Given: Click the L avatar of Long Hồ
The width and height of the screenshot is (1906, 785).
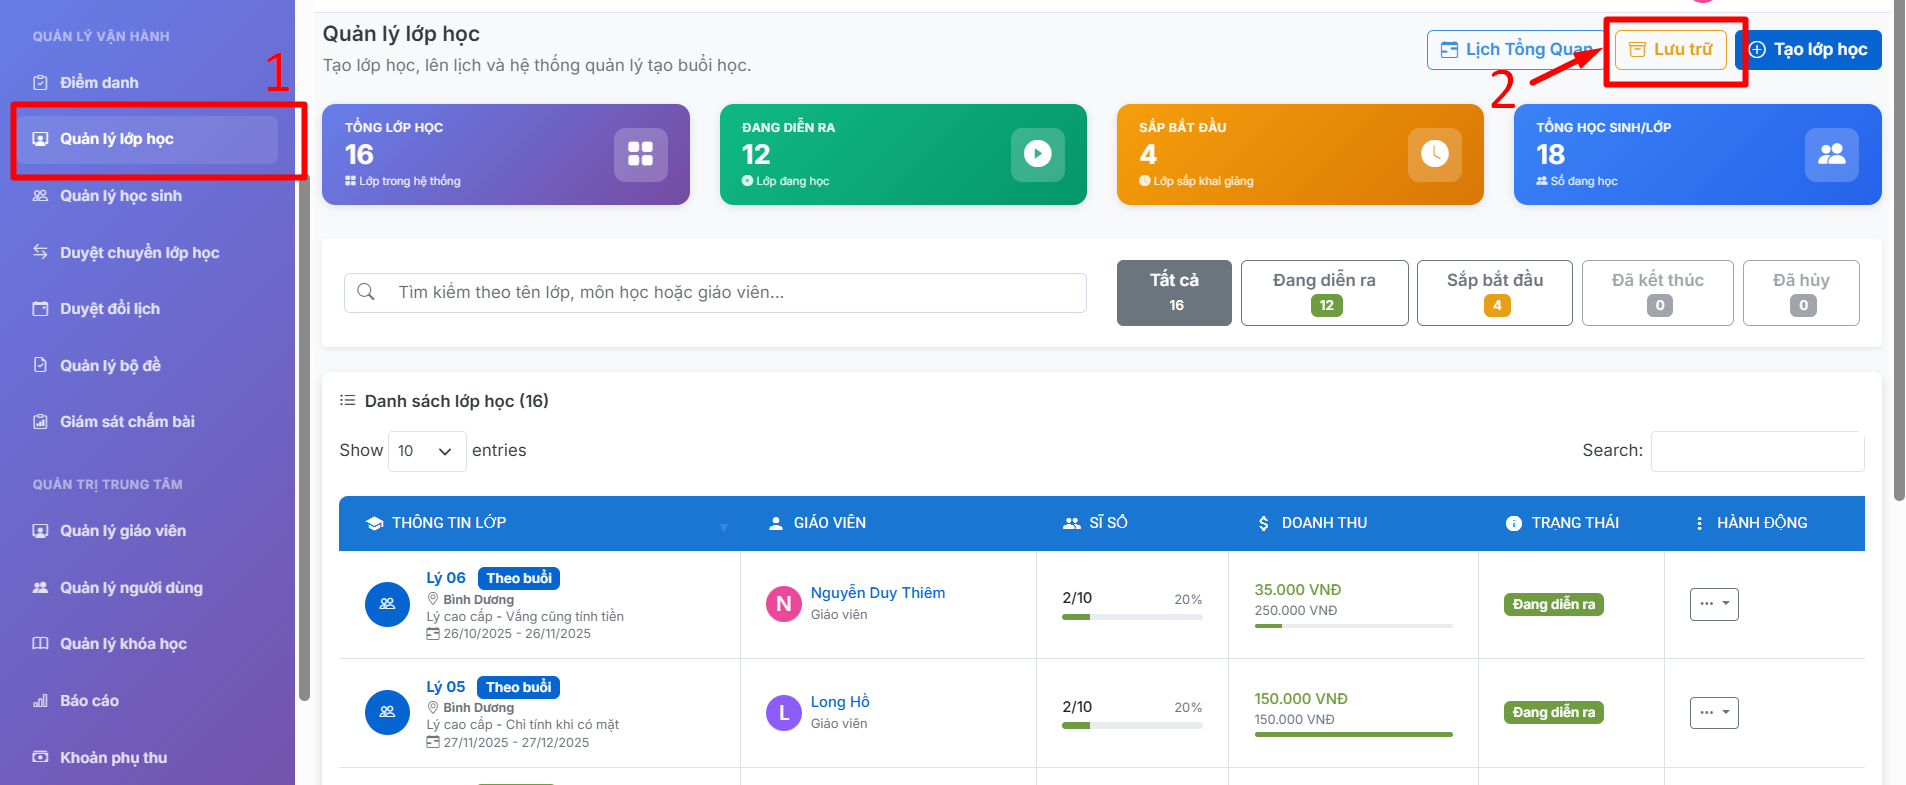Looking at the screenshot, I should (783, 712).
